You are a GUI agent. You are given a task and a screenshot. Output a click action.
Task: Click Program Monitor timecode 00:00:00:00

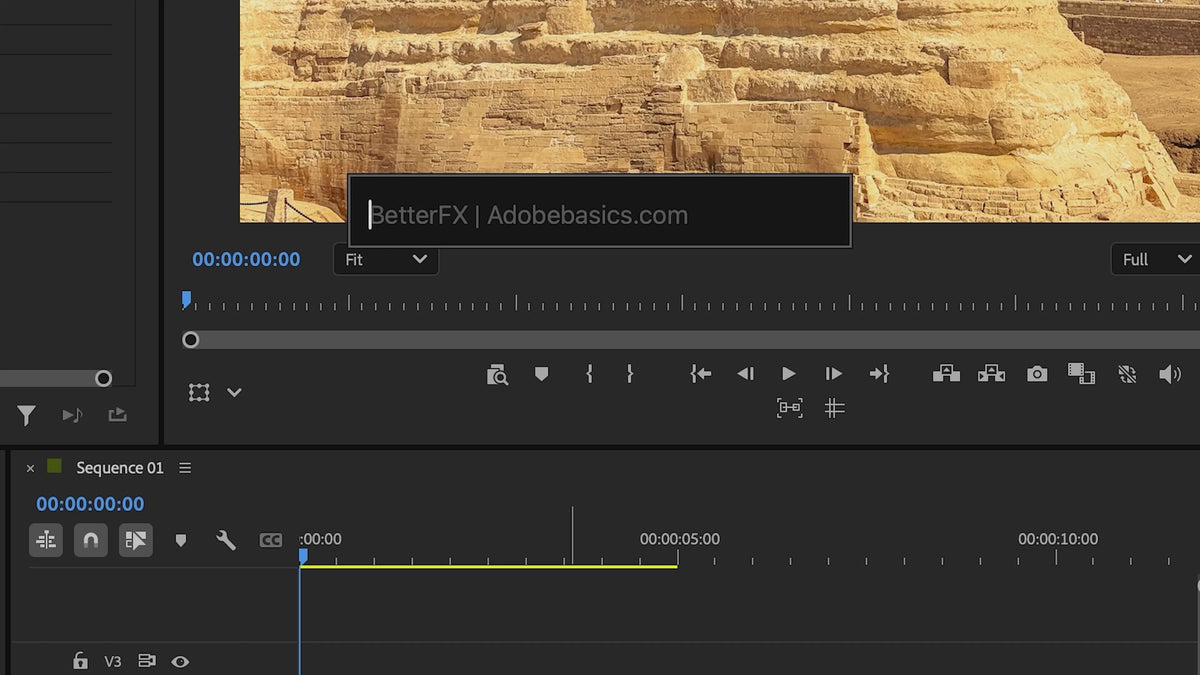pyautogui.click(x=246, y=259)
